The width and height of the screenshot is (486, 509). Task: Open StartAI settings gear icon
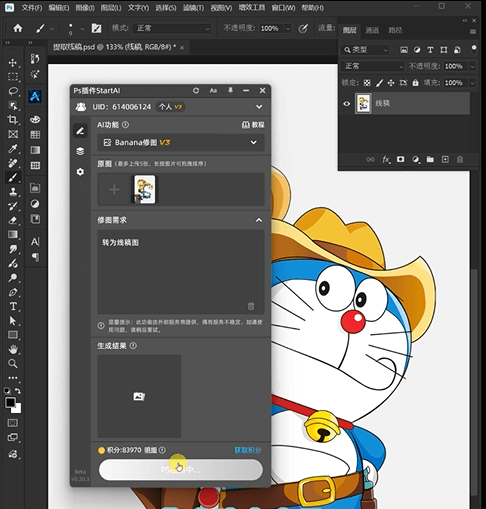(80, 172)
